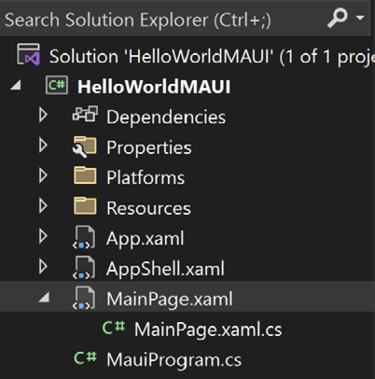375x379 pixels.
Task: Expand the Properties folder
Action: pos(43,145)
